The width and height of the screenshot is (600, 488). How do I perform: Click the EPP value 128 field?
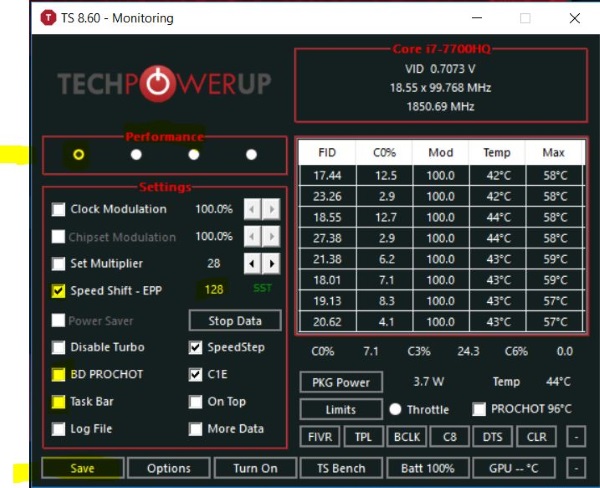point(214,289)
